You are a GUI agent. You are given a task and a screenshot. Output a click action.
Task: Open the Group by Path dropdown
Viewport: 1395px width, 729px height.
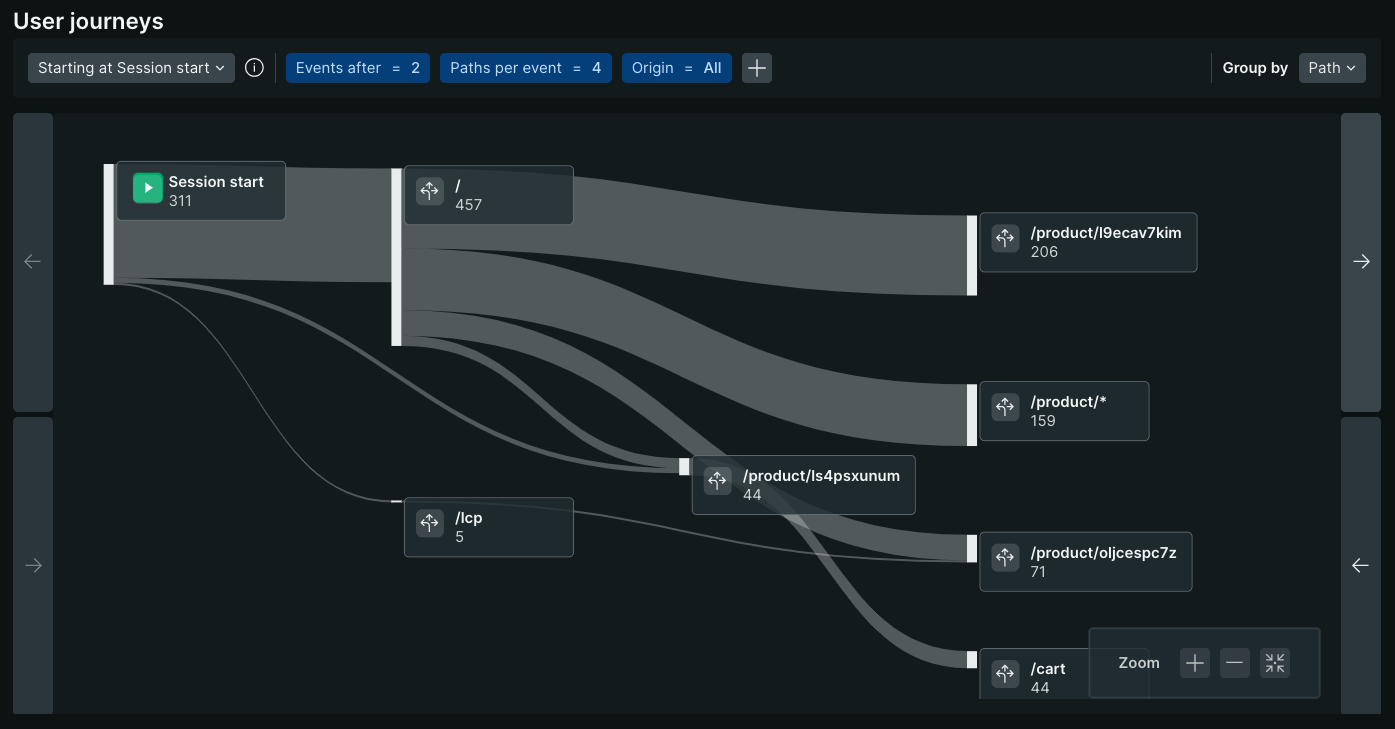point(1331,67)
